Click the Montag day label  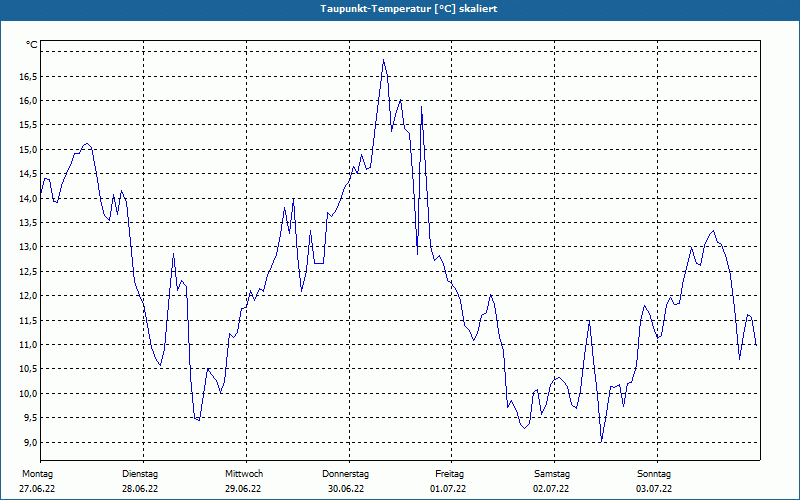(37, 474)
